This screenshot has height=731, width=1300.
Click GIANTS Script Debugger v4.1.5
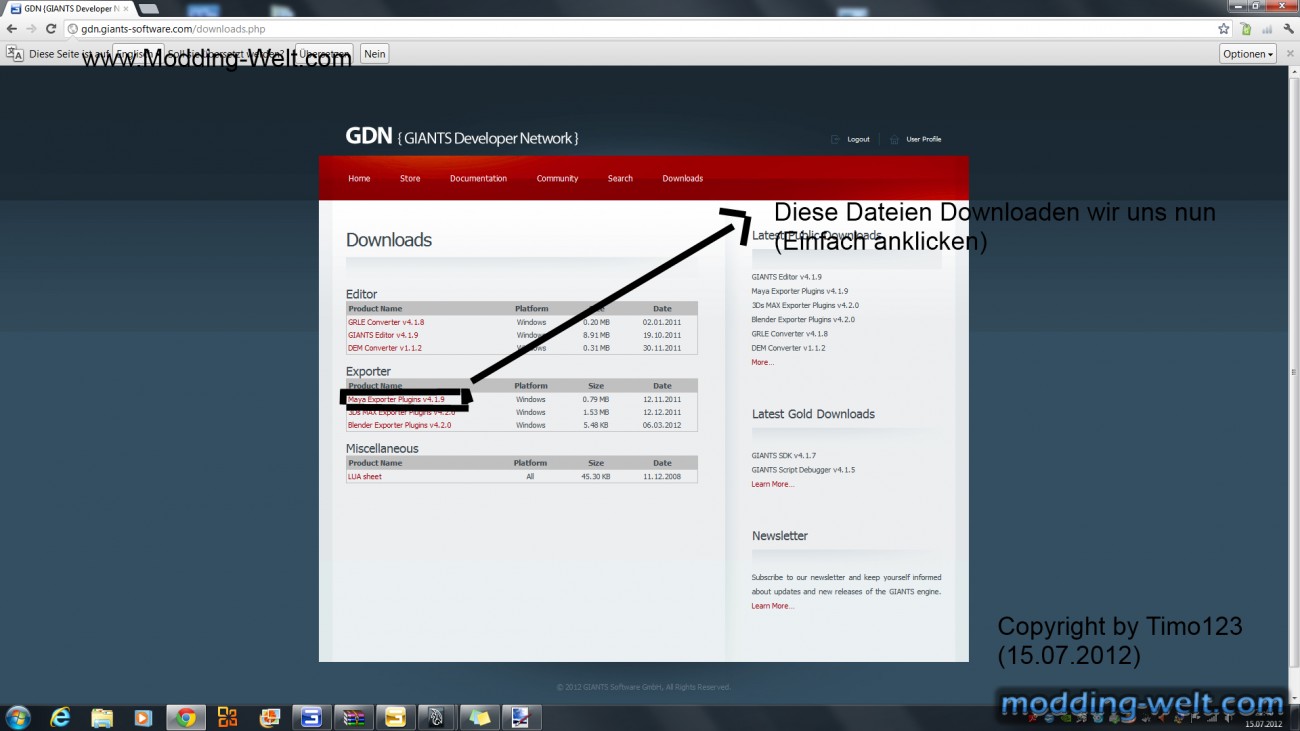tap(803, 470)
